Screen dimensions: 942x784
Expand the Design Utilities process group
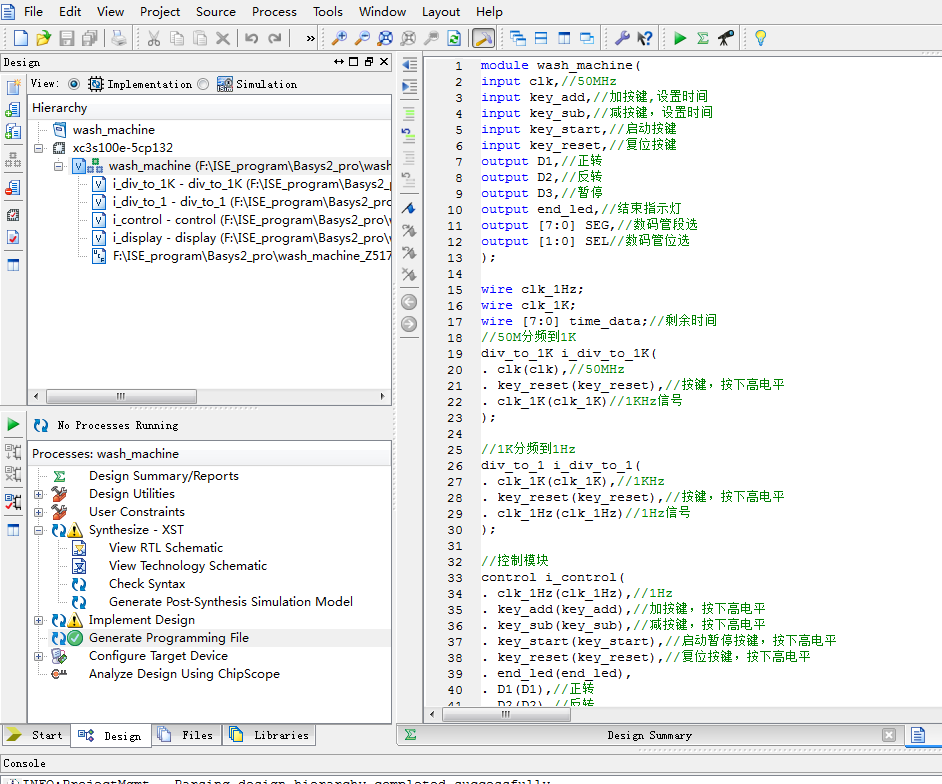click(x=37, y=493)
